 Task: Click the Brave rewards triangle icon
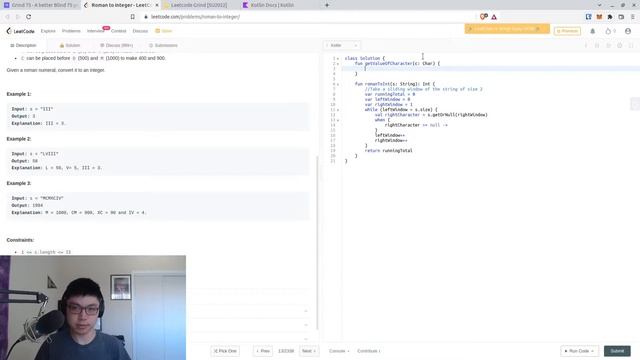(x=494, y=17)
